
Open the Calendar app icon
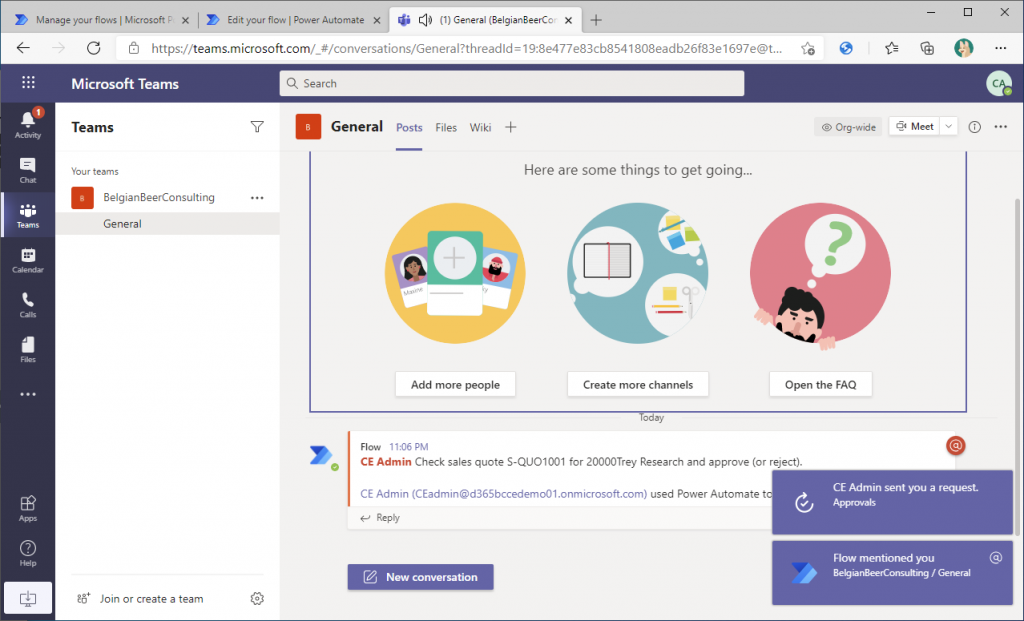[x=27, y=260]
